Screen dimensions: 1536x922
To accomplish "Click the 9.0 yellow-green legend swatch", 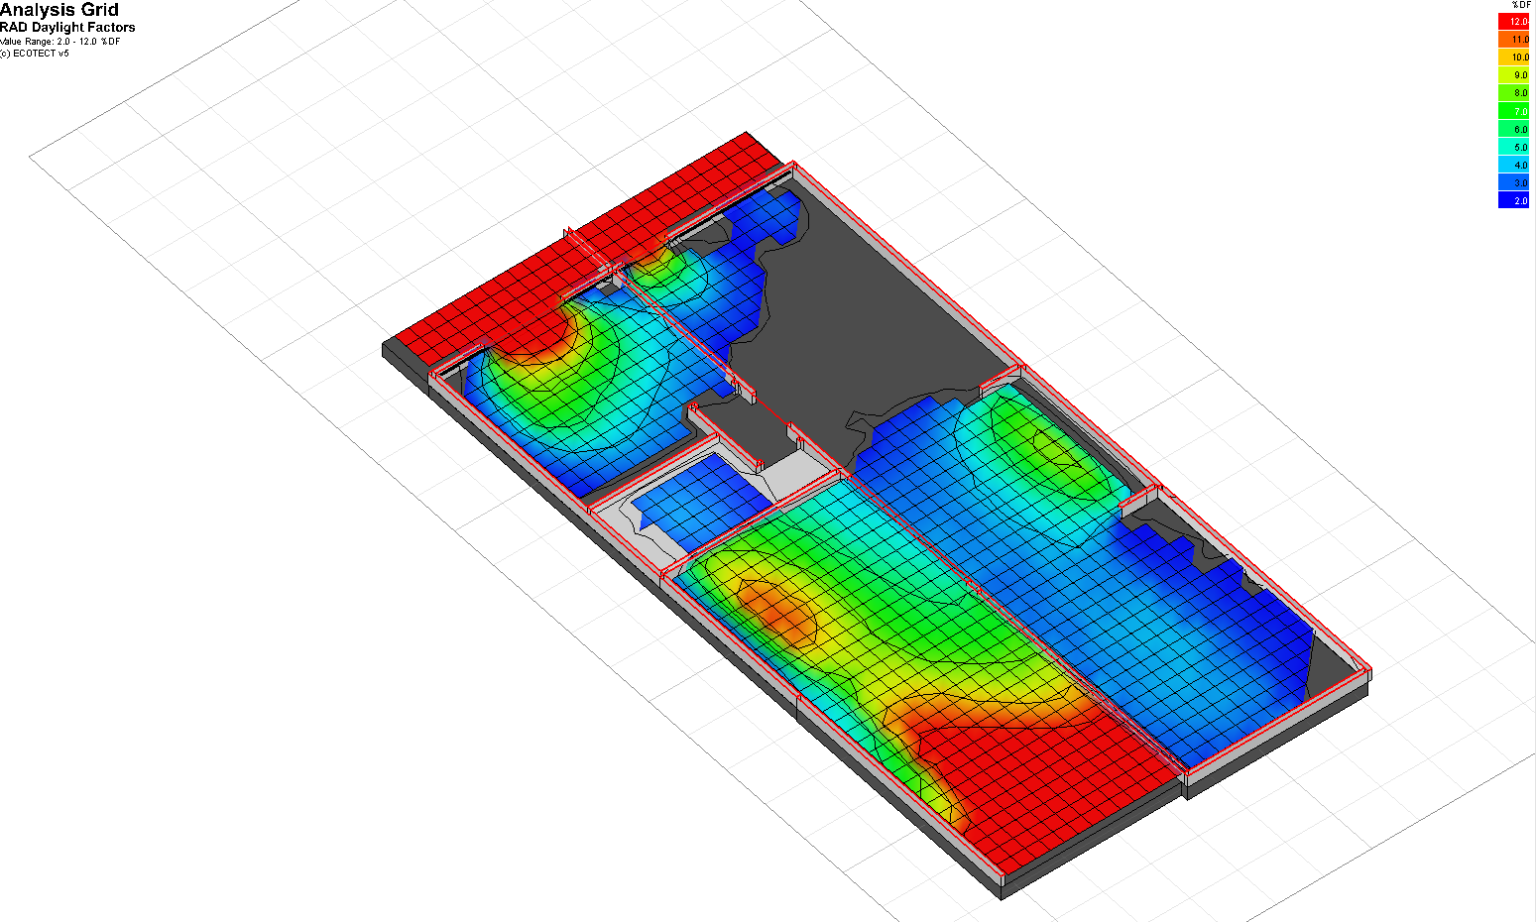I will [x=1513, y=75].
